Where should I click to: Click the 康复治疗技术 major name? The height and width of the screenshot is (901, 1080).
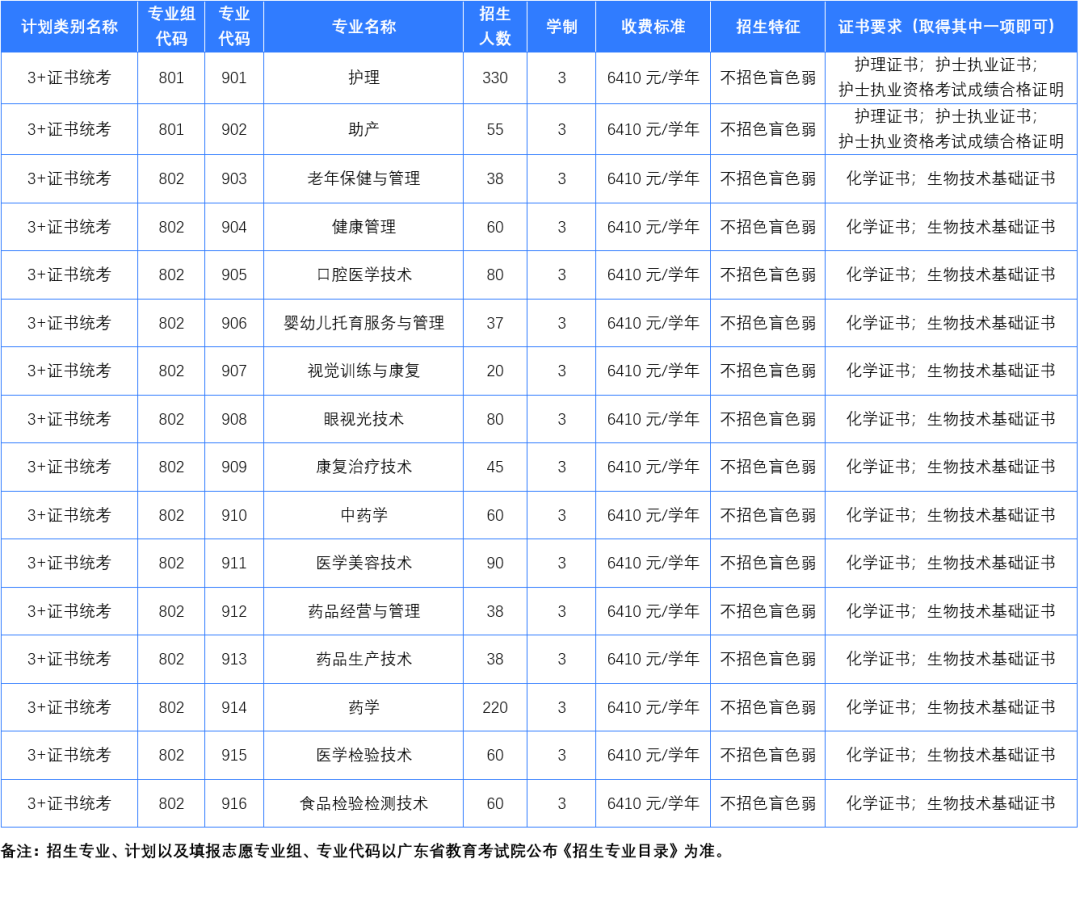coord(363,467)
